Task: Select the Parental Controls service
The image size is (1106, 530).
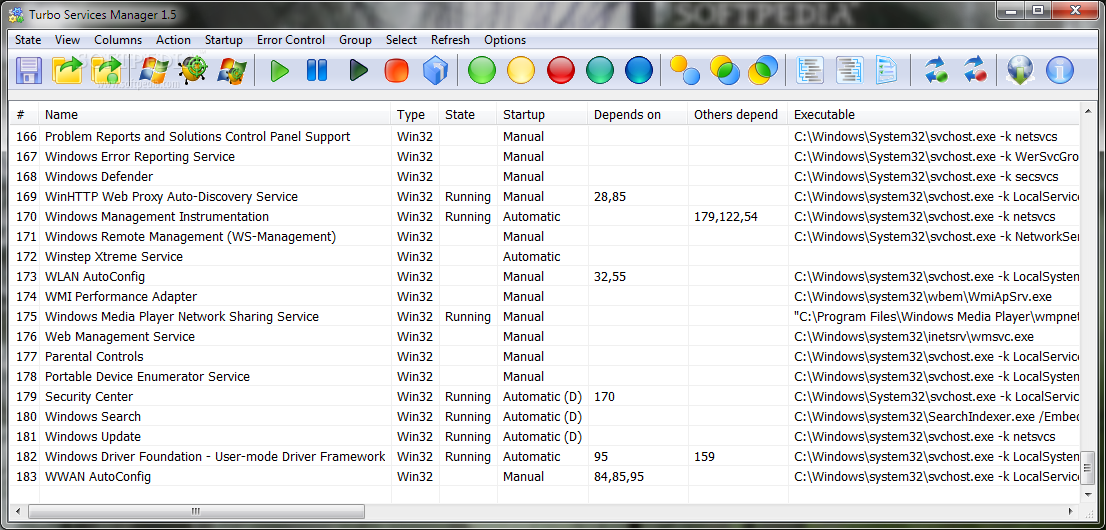Action: click(x=545, y=356)
